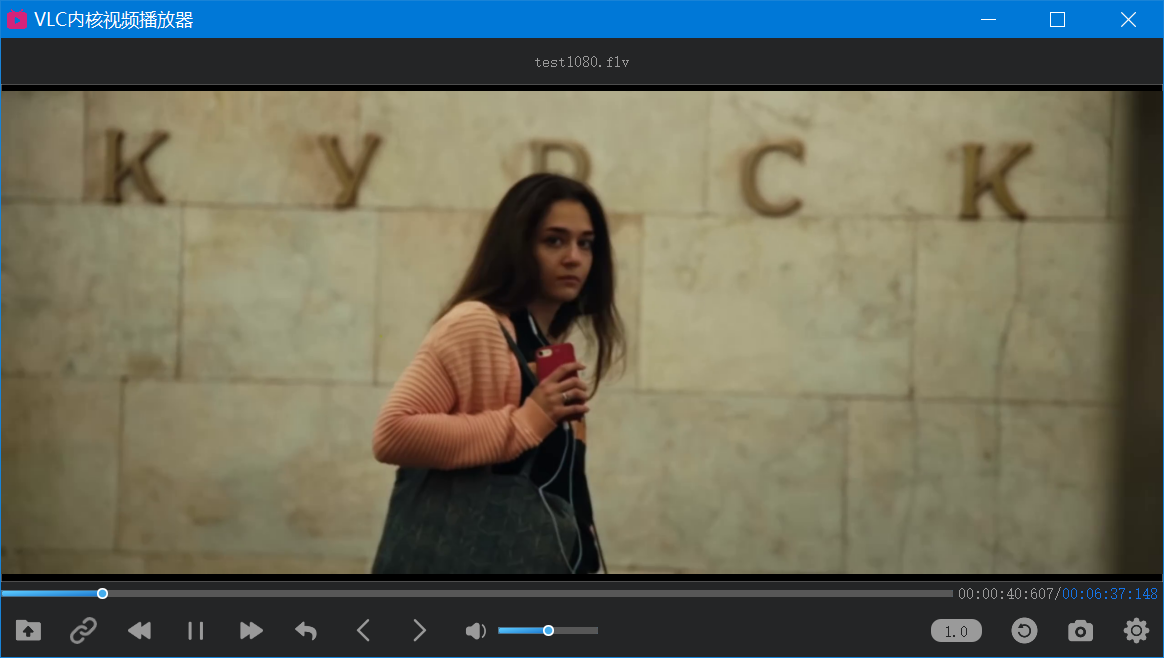Minimize the player window
Viewport: 1164px width, 658px height.
coord(988,19)
